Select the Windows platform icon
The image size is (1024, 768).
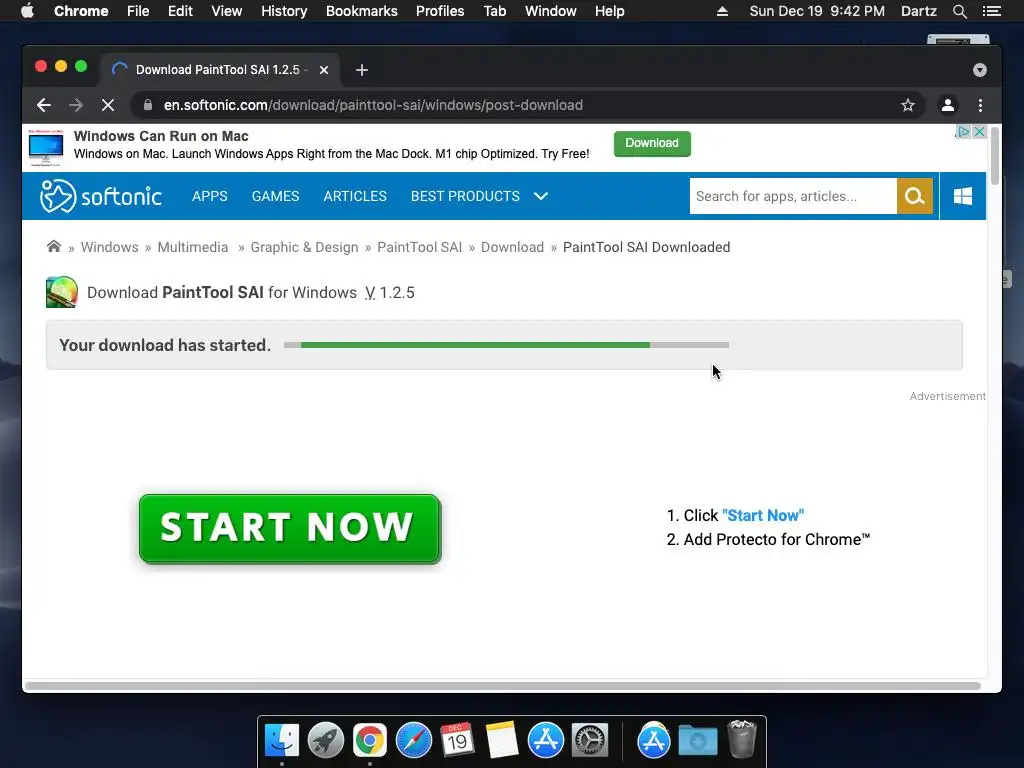(963, 196)
